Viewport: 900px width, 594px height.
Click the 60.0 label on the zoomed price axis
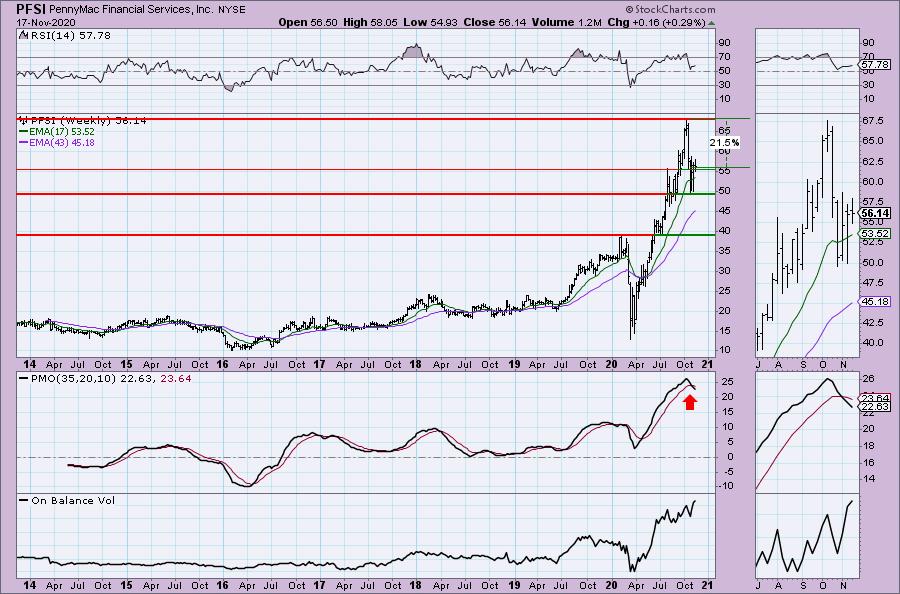coord(872,182)
